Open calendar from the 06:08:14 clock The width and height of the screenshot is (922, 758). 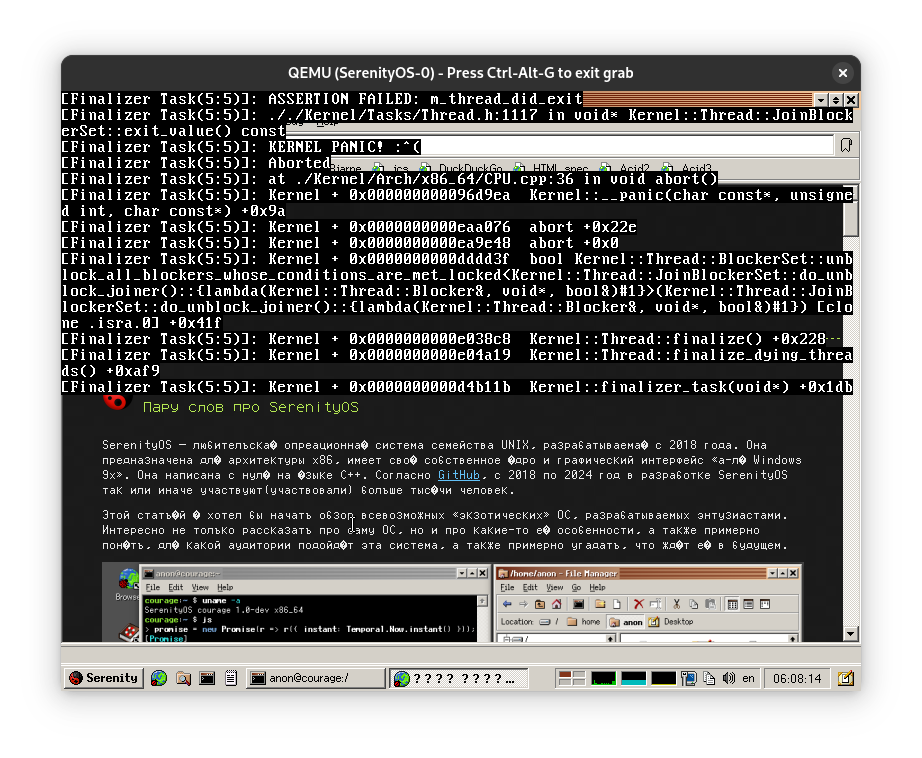[797, 678]
